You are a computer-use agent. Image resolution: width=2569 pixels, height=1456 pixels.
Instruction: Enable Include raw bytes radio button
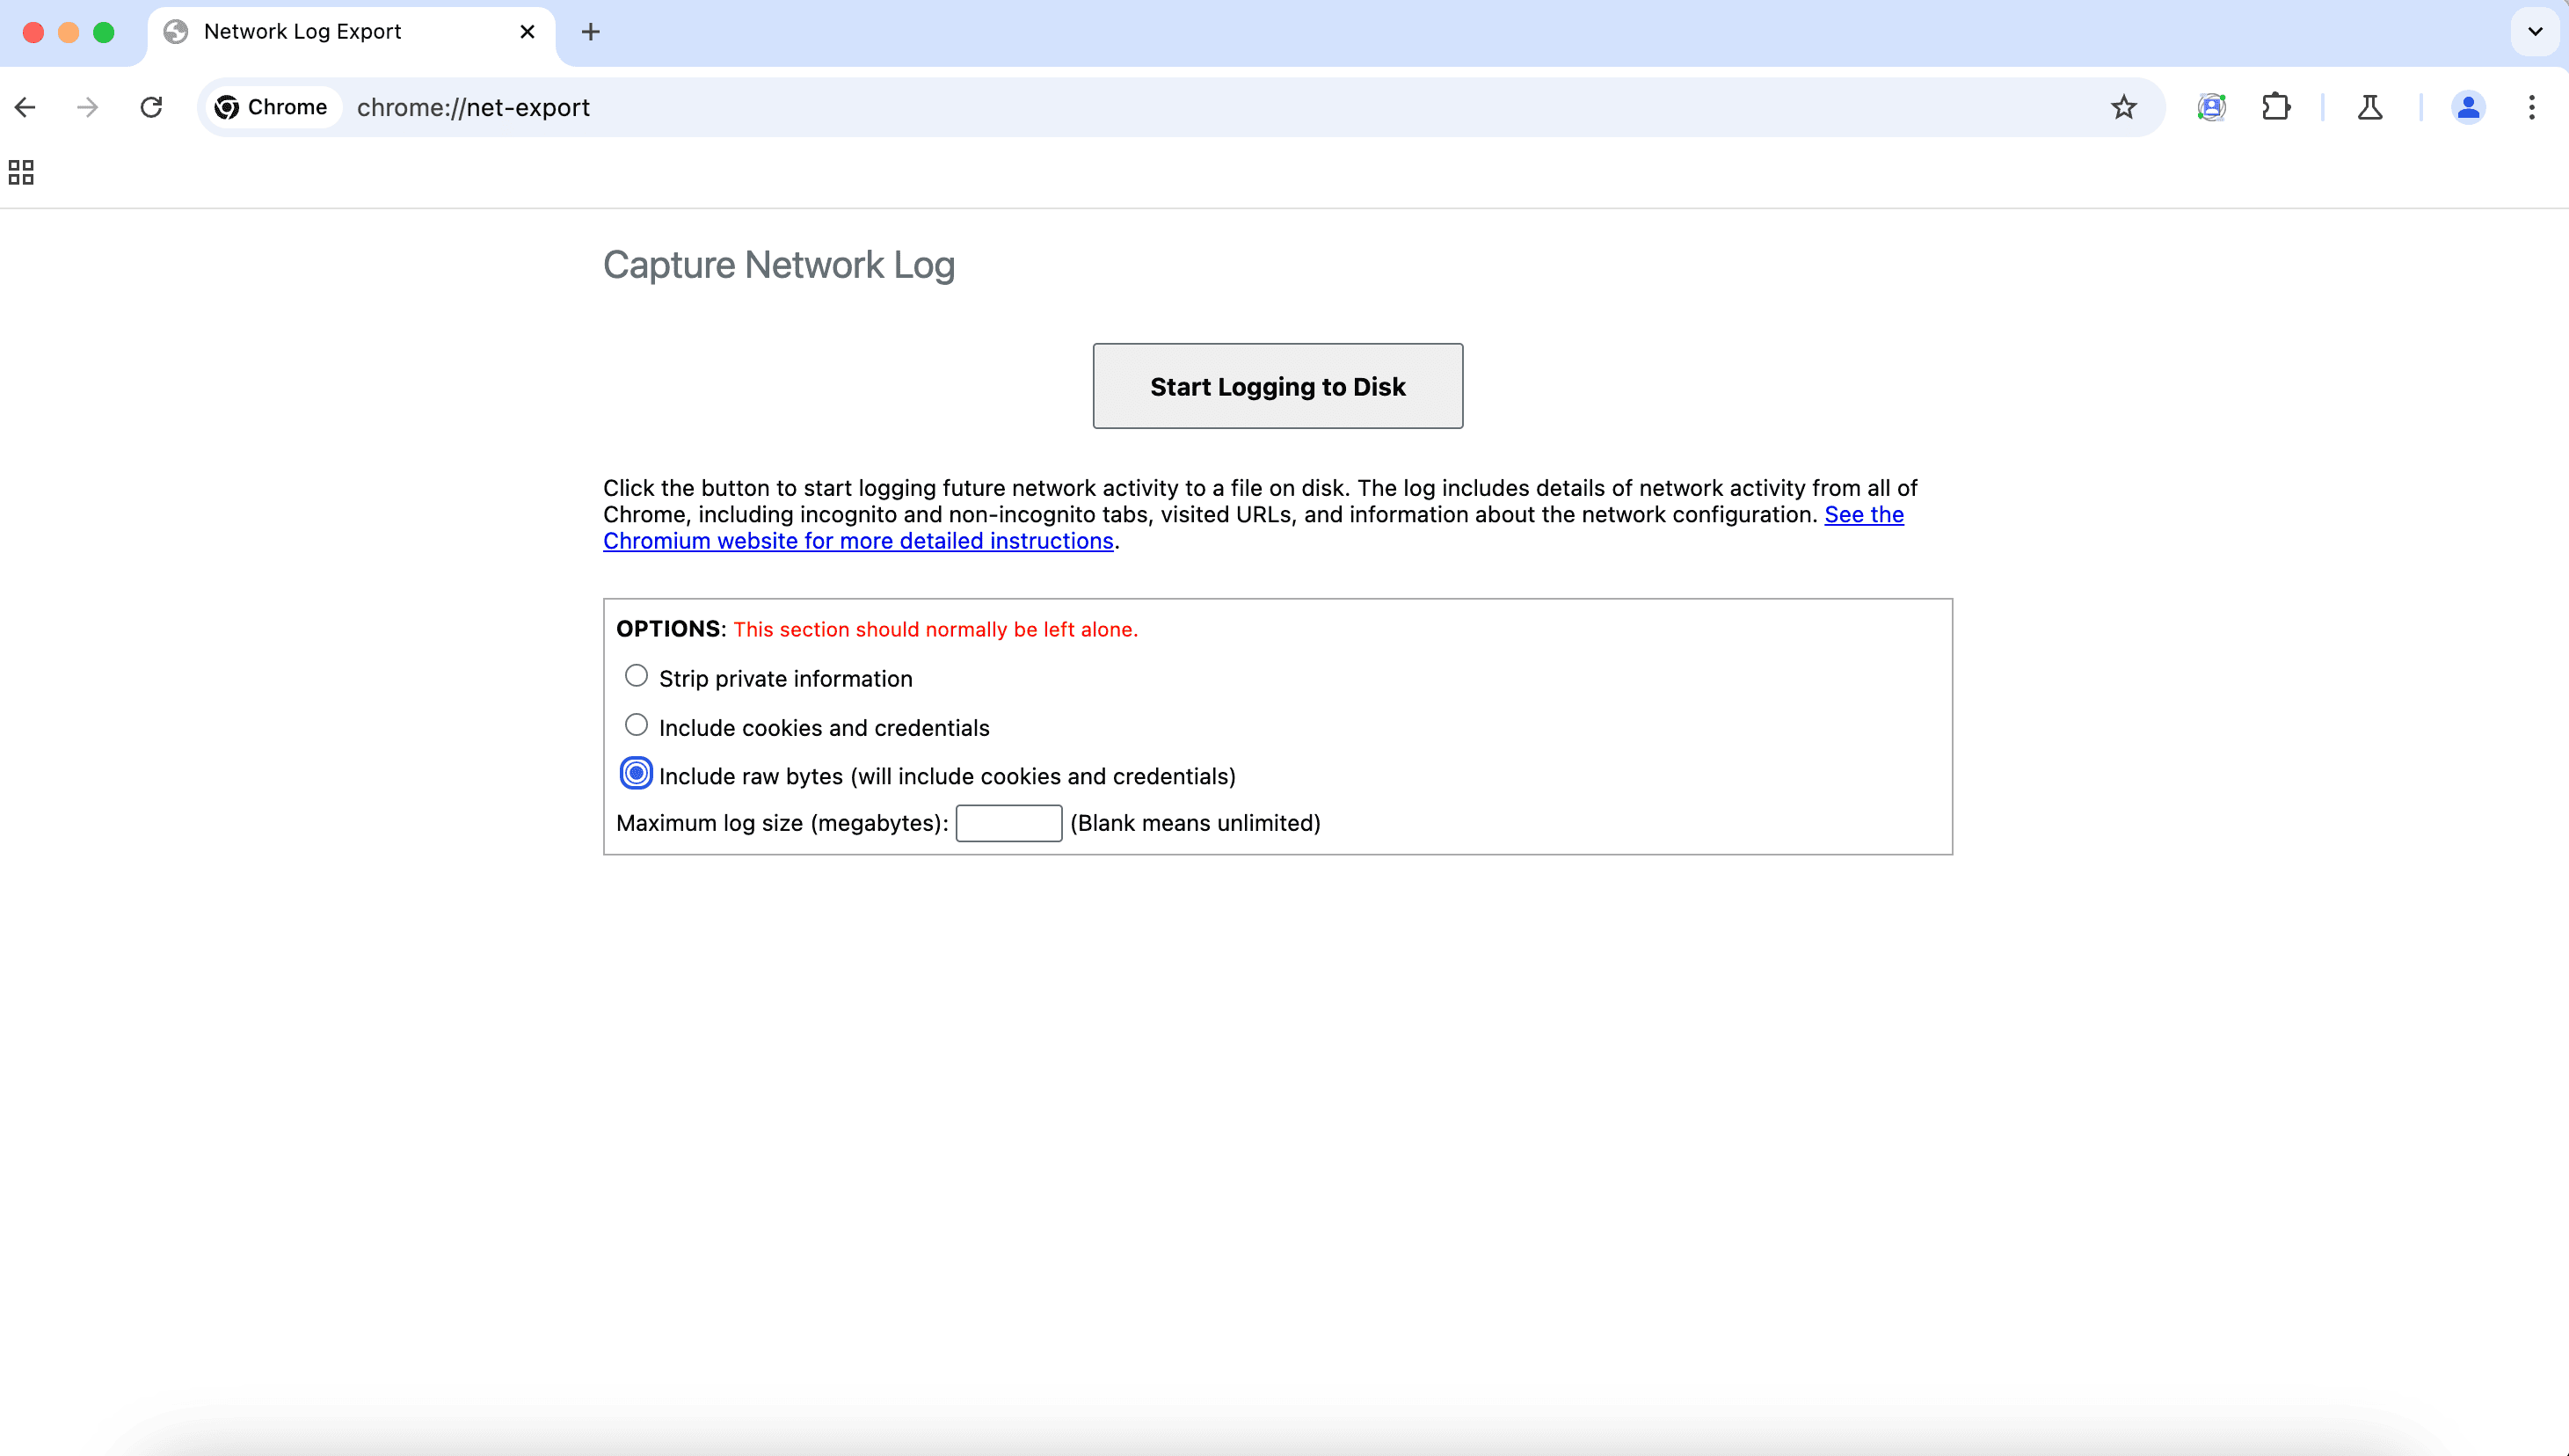(635, 775)
